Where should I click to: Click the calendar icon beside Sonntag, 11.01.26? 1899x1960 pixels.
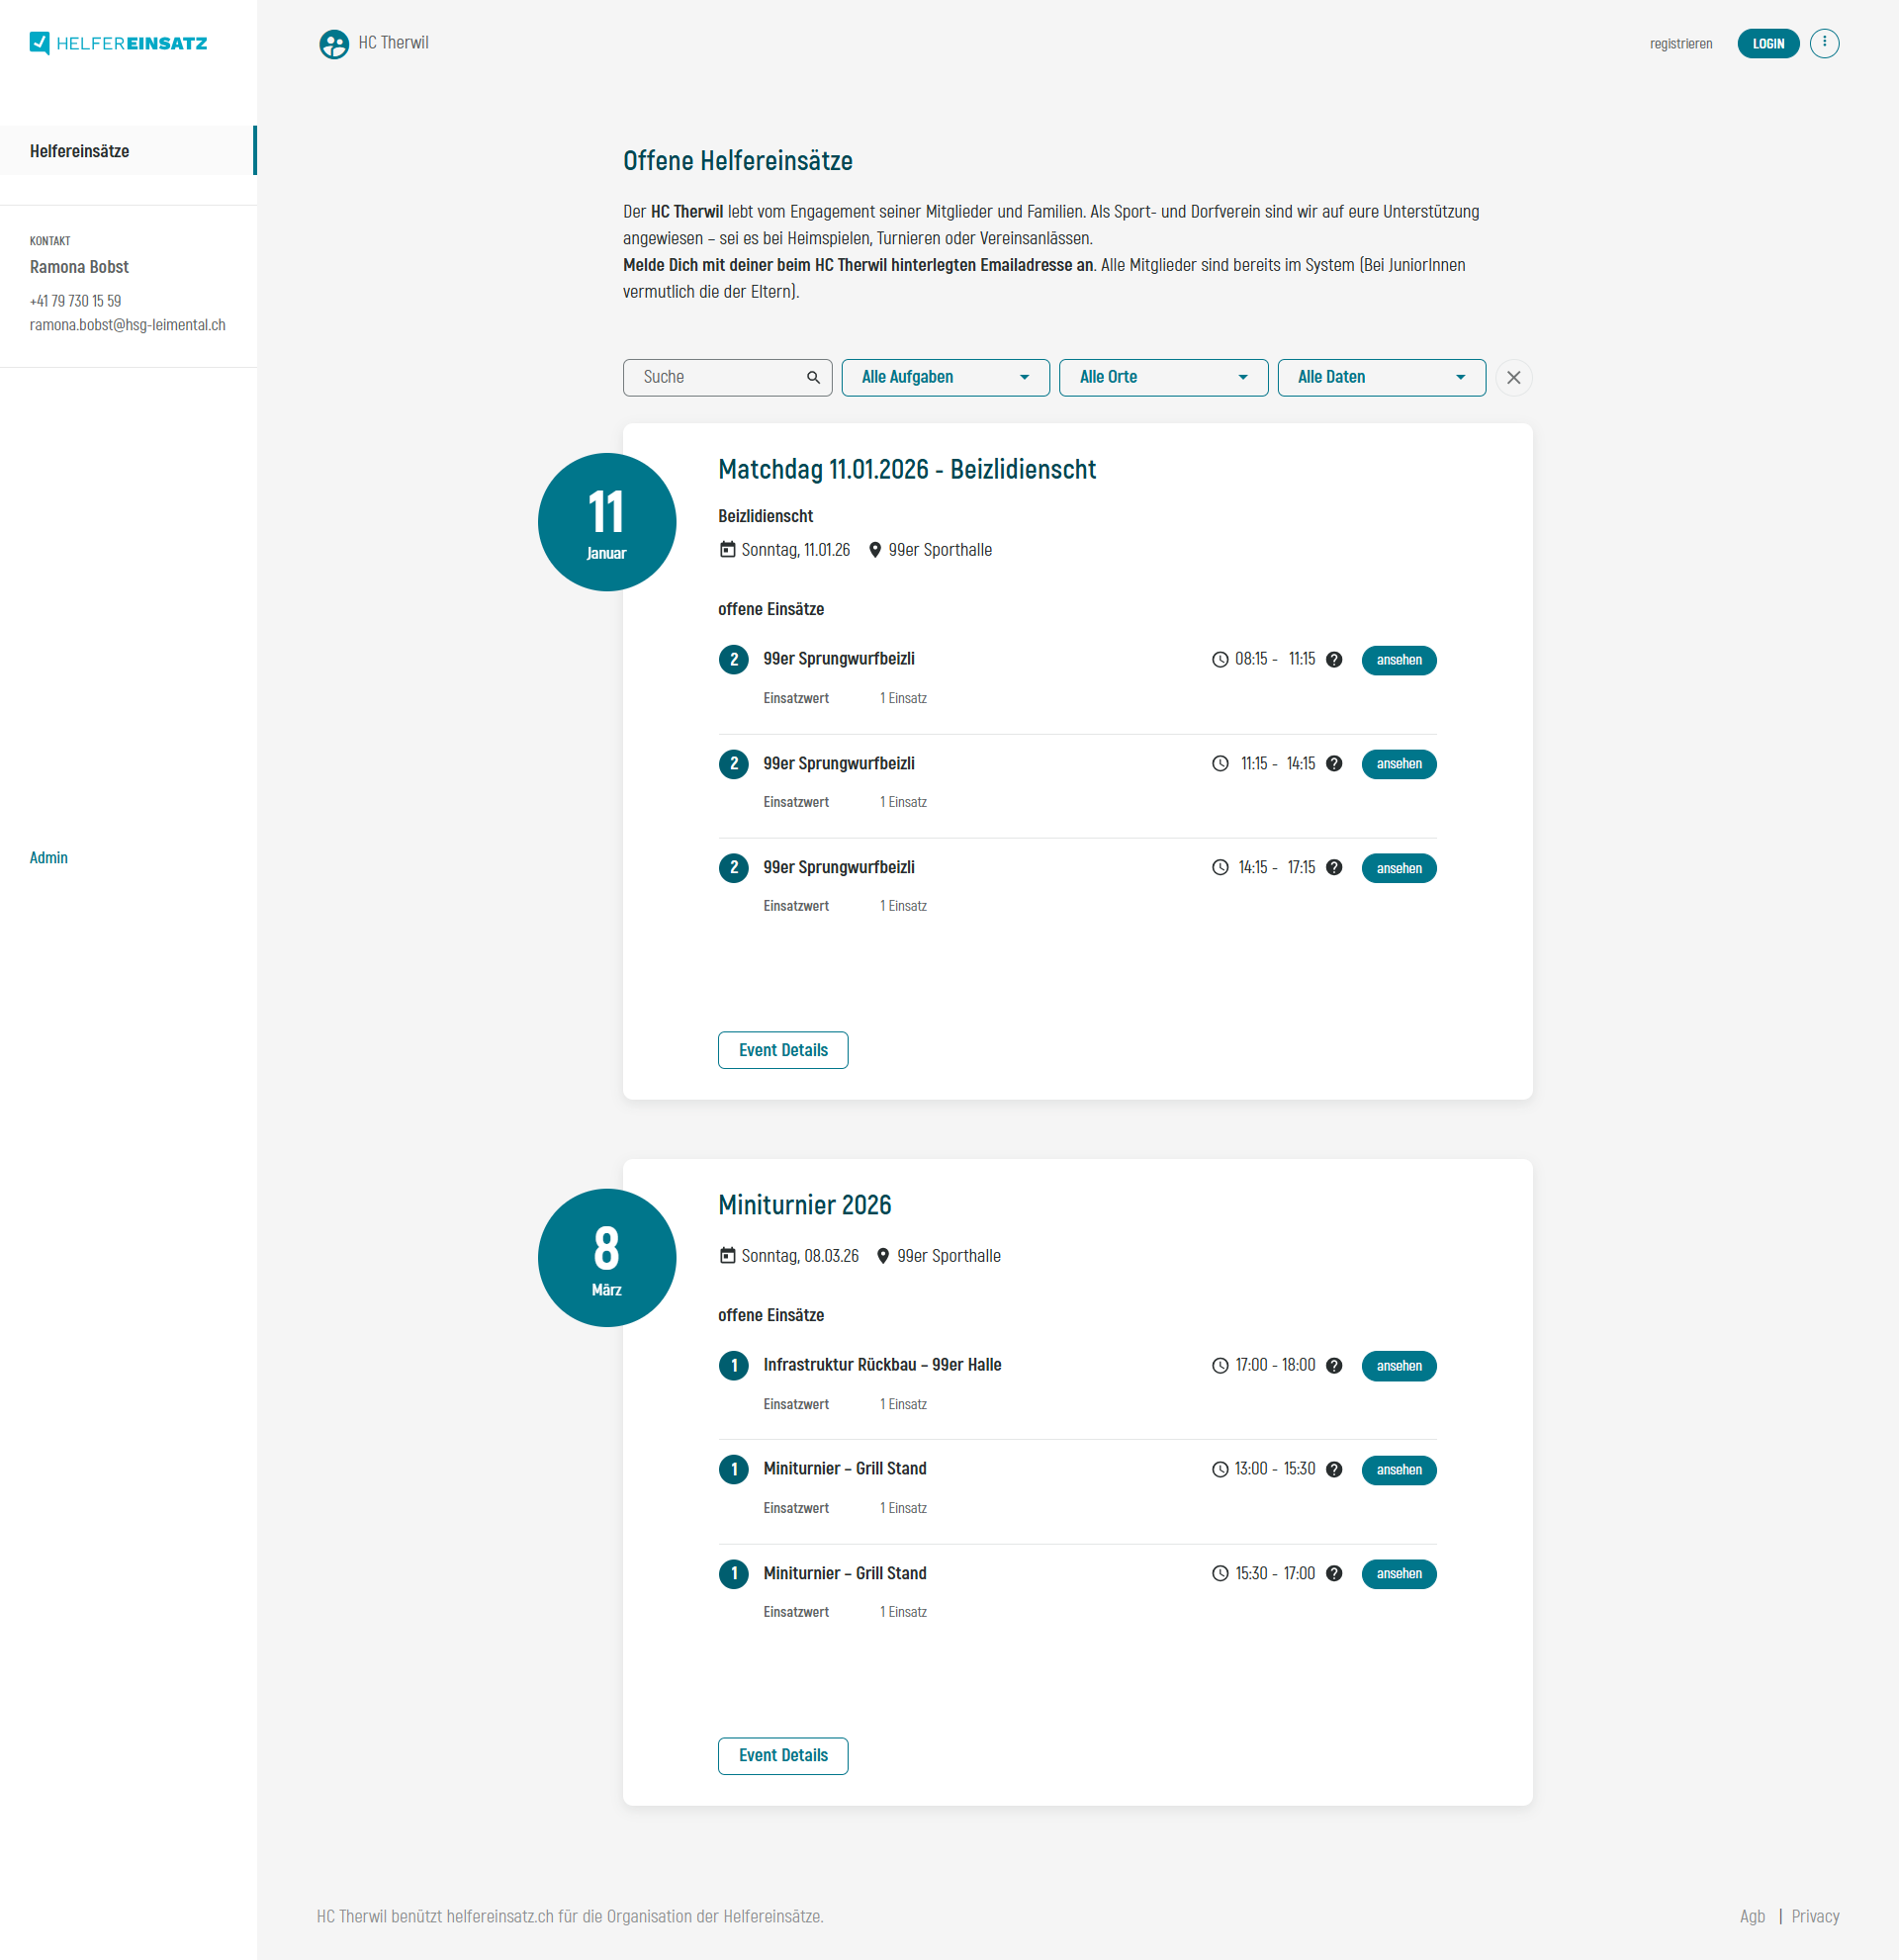pos(726,549)
